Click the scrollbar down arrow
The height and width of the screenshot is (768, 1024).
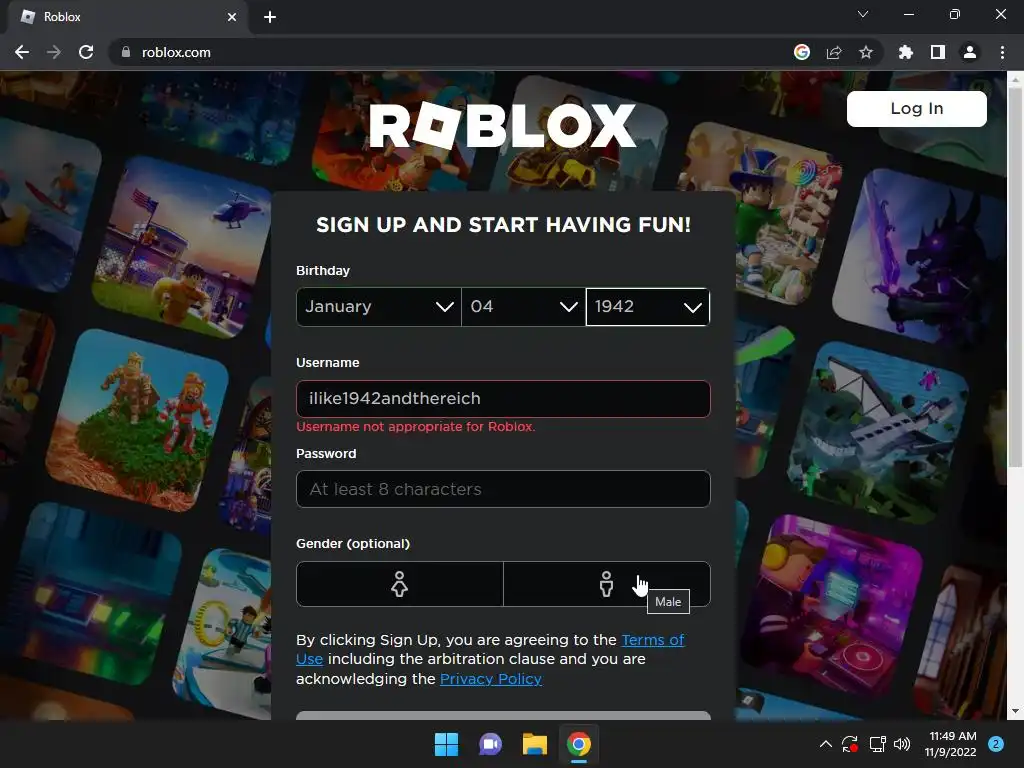(x=1015, y=711)
